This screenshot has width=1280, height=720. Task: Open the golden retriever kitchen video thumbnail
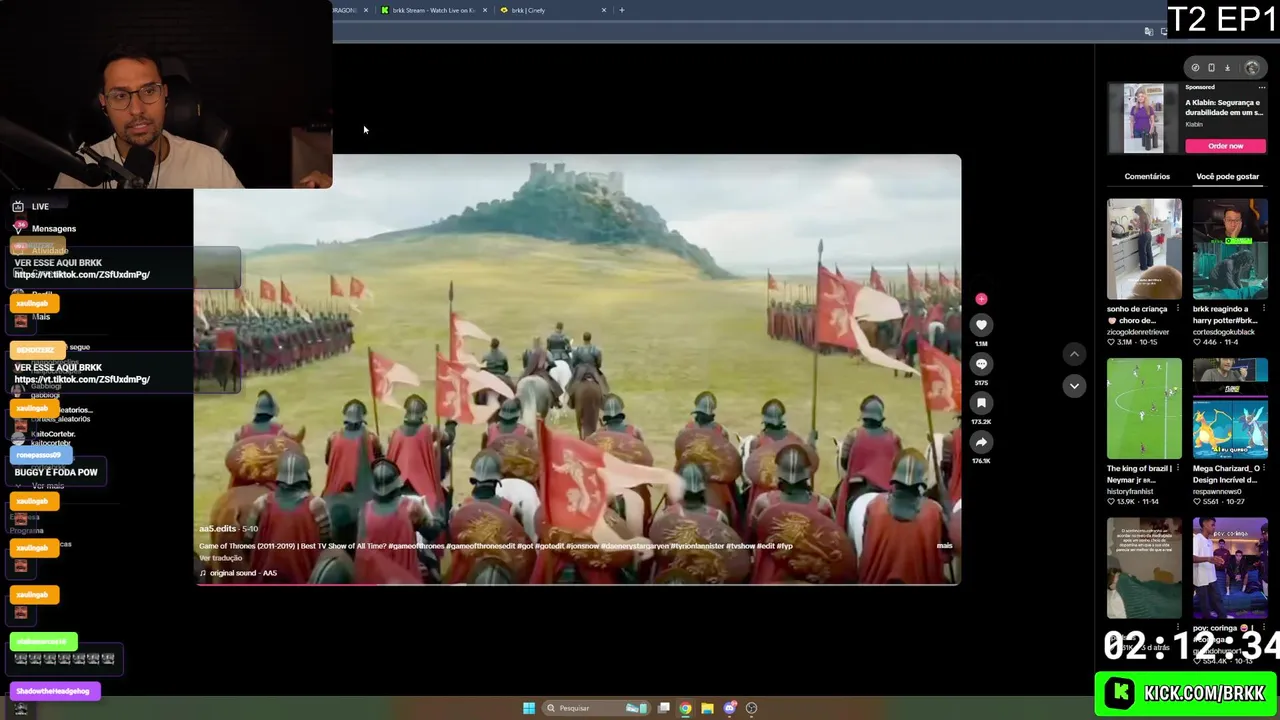pyautogui.click(x=1144, y=249)
